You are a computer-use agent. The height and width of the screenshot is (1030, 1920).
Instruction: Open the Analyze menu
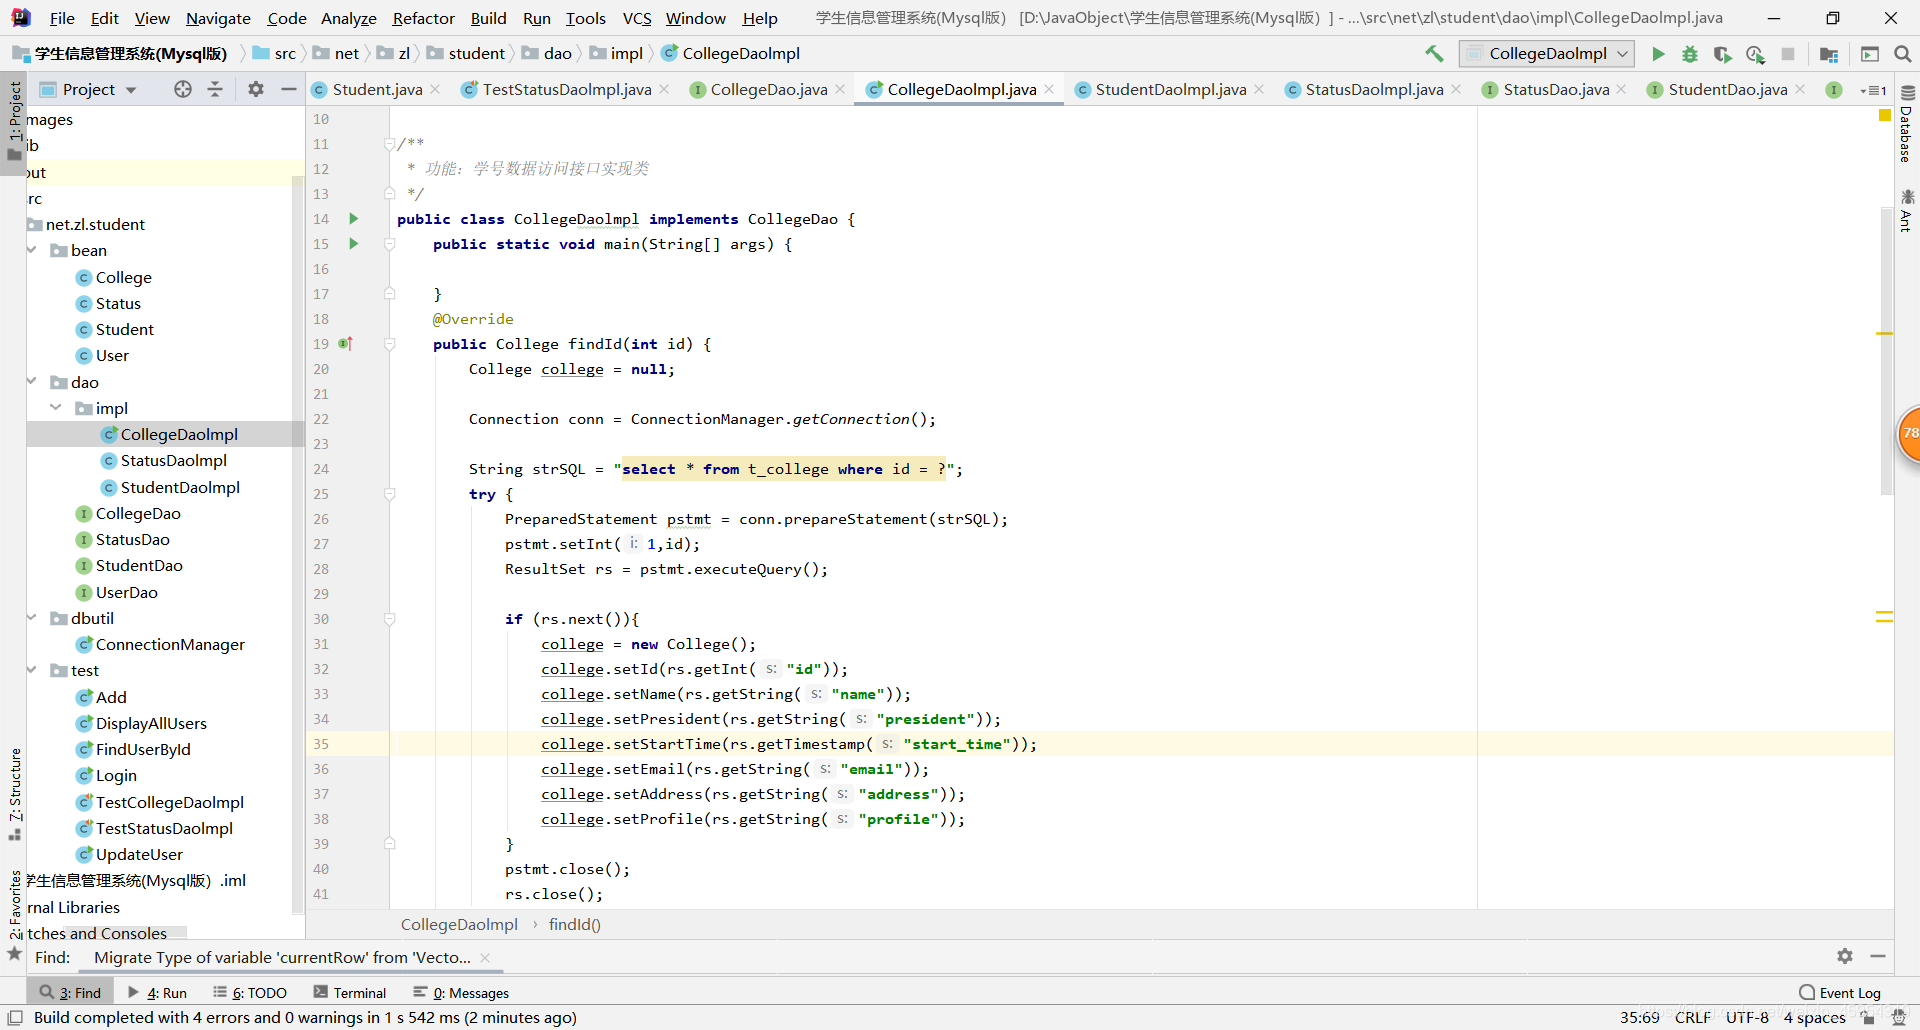[x=348, y=18]
